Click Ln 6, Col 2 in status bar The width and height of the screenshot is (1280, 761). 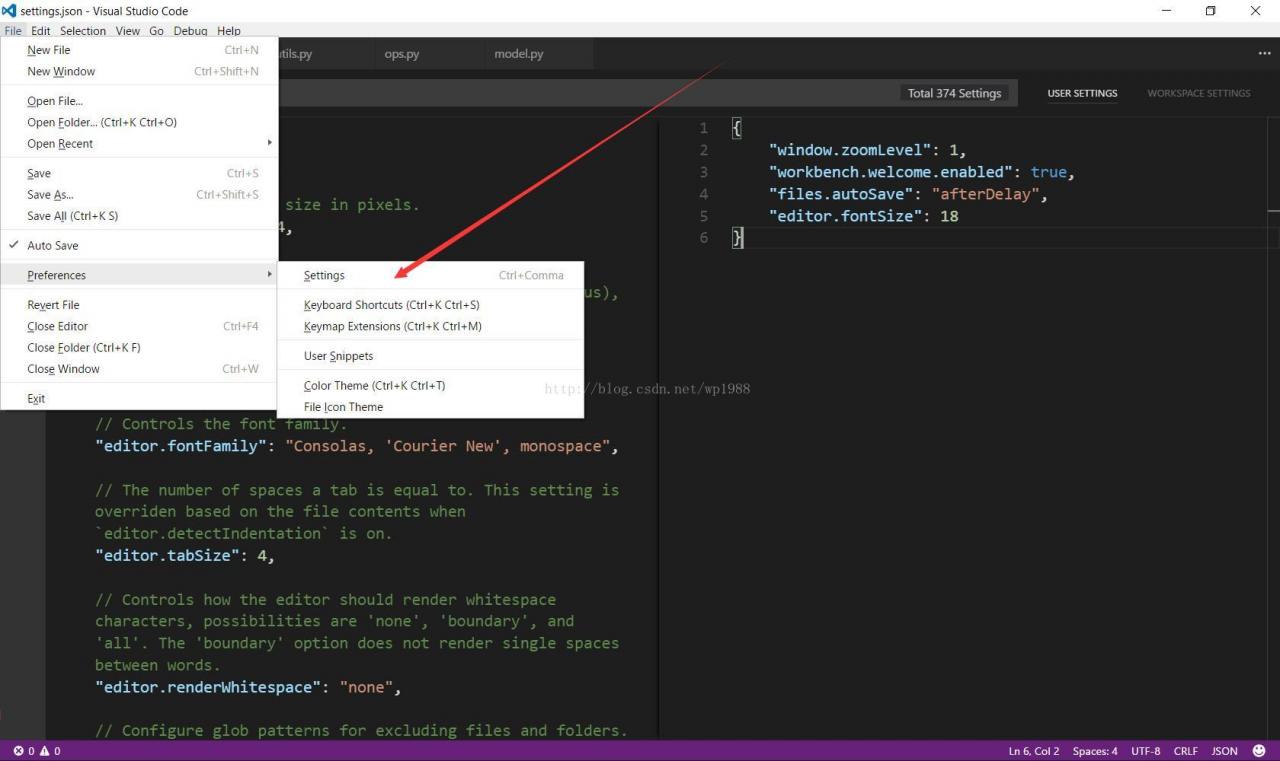tap(1034, 751)
